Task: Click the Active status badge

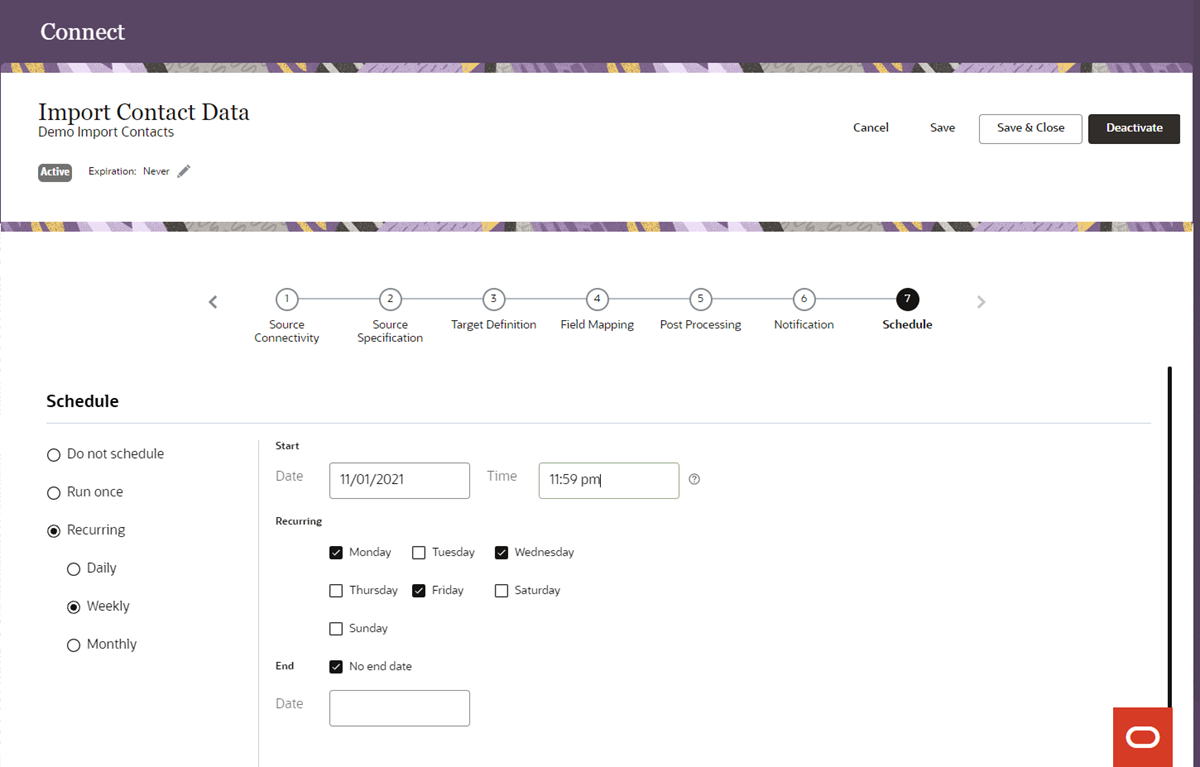Action: (x=55, y=172)
